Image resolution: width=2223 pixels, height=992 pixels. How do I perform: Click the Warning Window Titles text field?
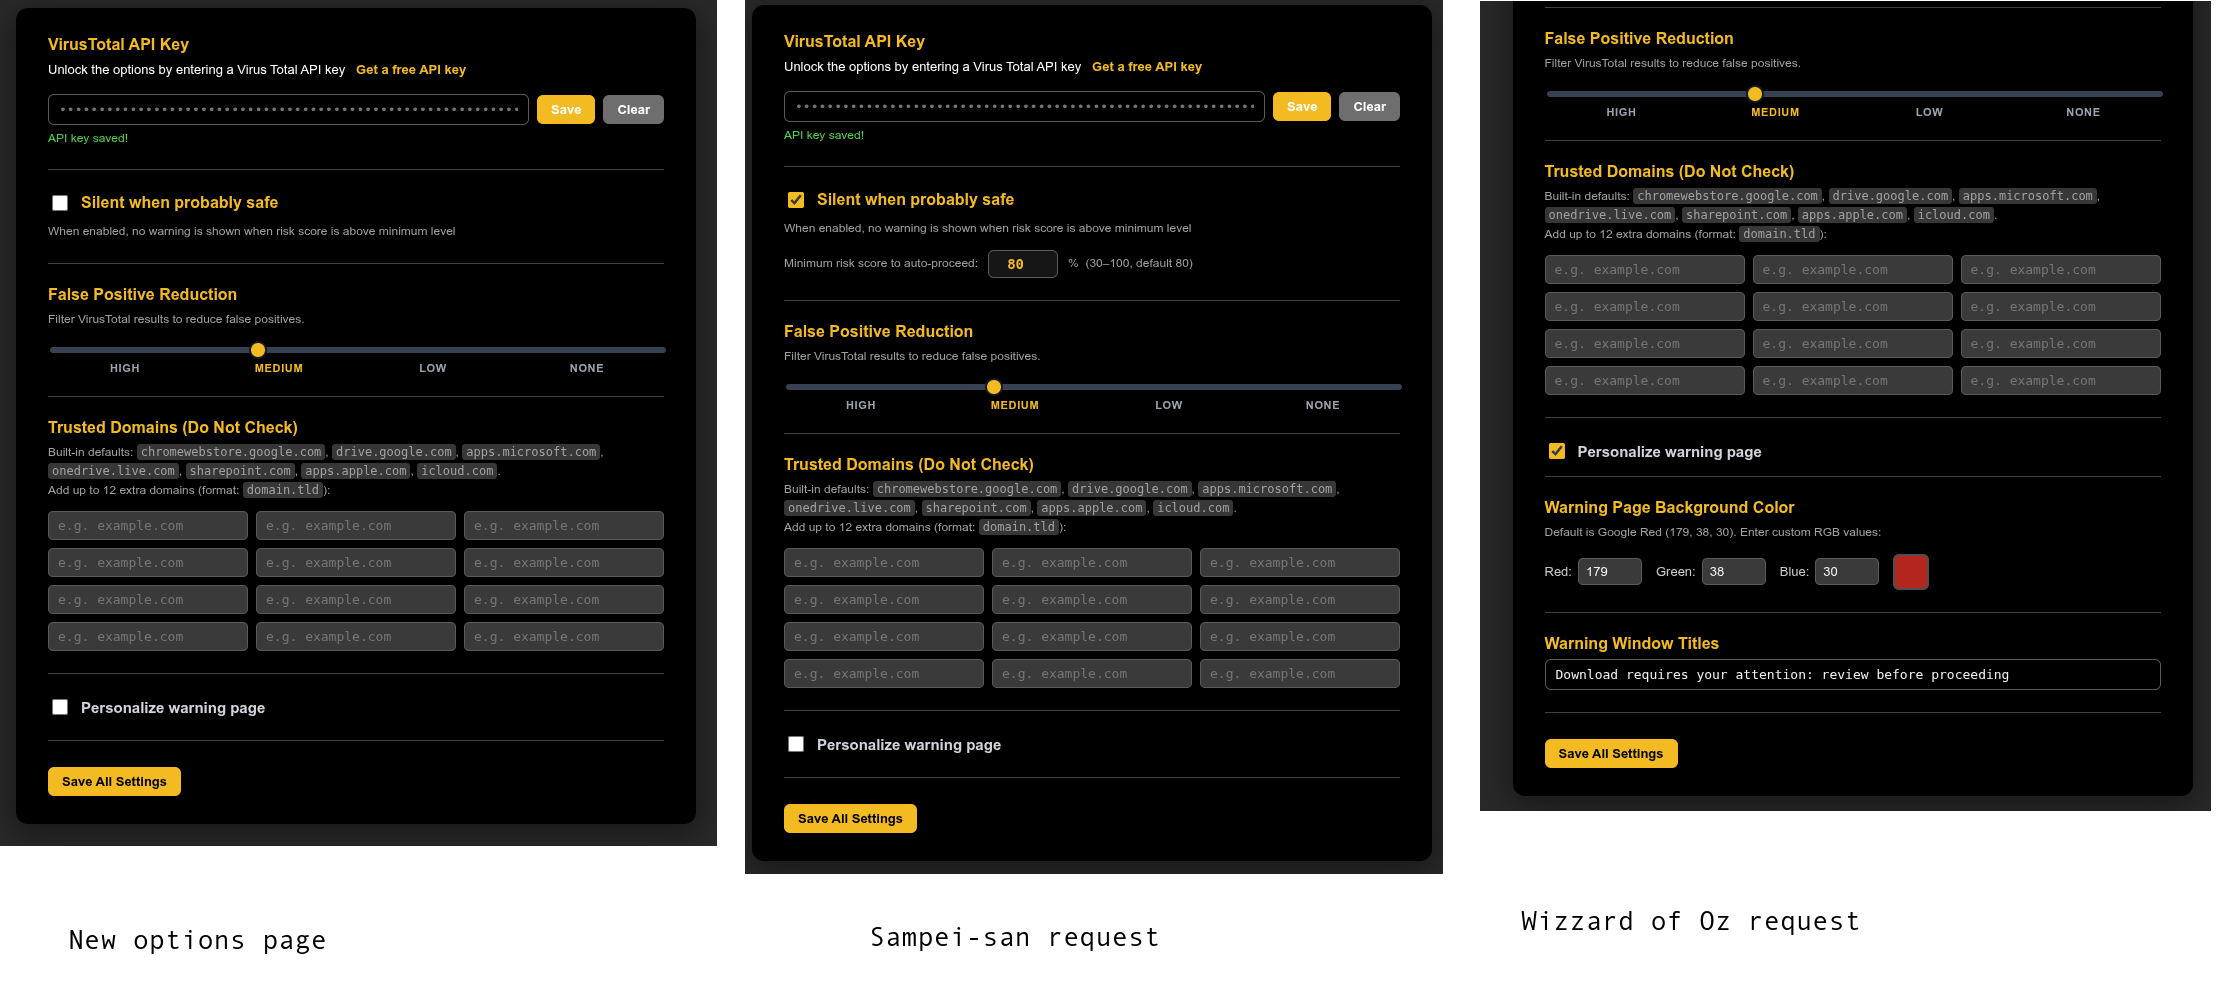1852,675
